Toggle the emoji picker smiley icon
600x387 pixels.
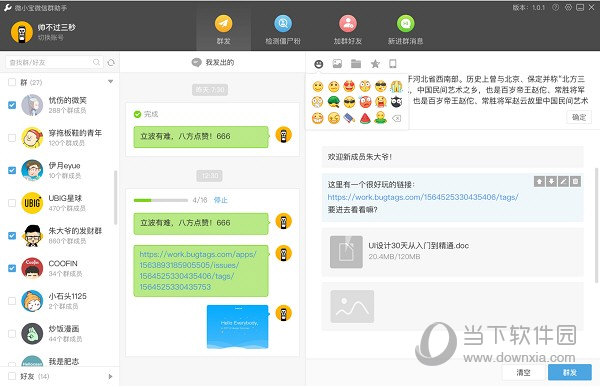point(318,64)
